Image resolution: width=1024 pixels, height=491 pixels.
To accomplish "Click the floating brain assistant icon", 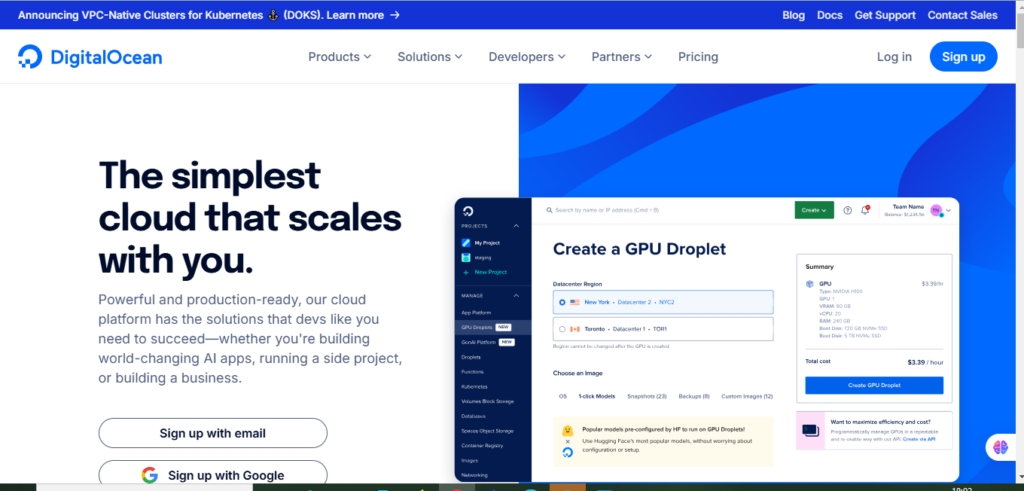I will [x=999, y=447].
